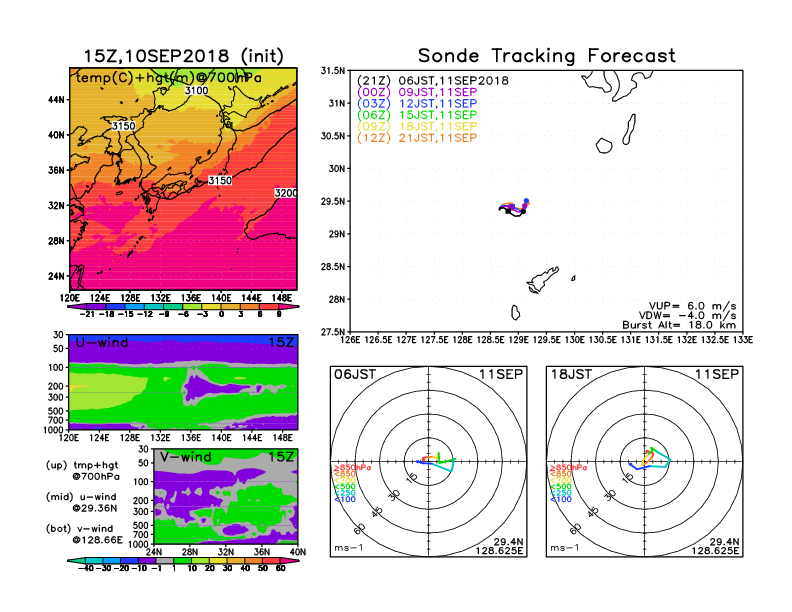Click "ms-1" unit in 06JST hodograph

(x=349, y=548)
